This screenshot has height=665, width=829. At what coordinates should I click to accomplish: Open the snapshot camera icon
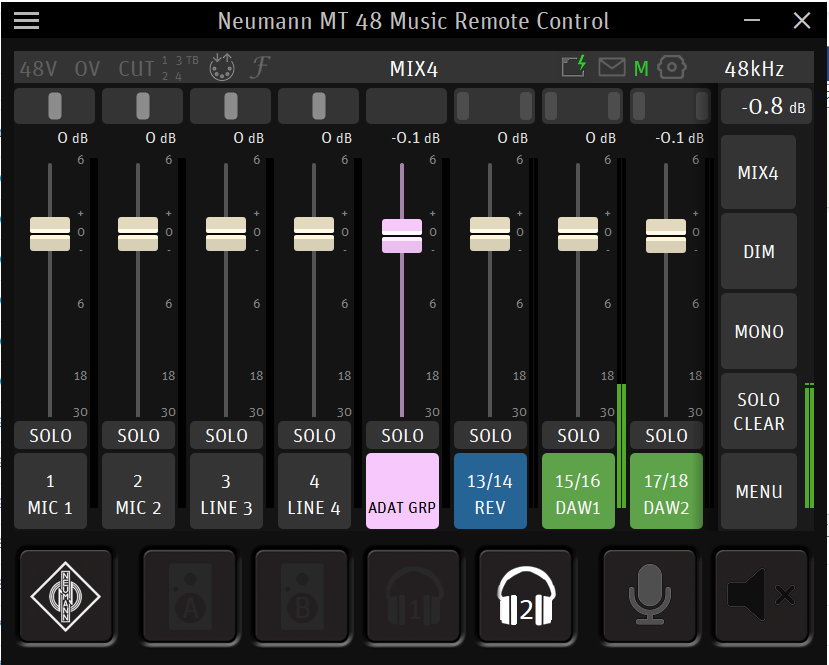pos(671,67)
